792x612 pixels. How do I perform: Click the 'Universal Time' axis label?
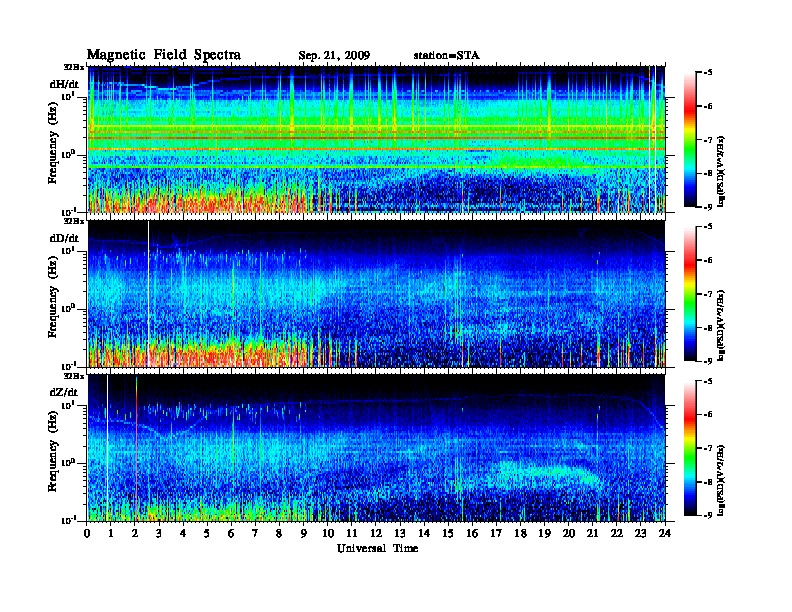coord(377,548)
